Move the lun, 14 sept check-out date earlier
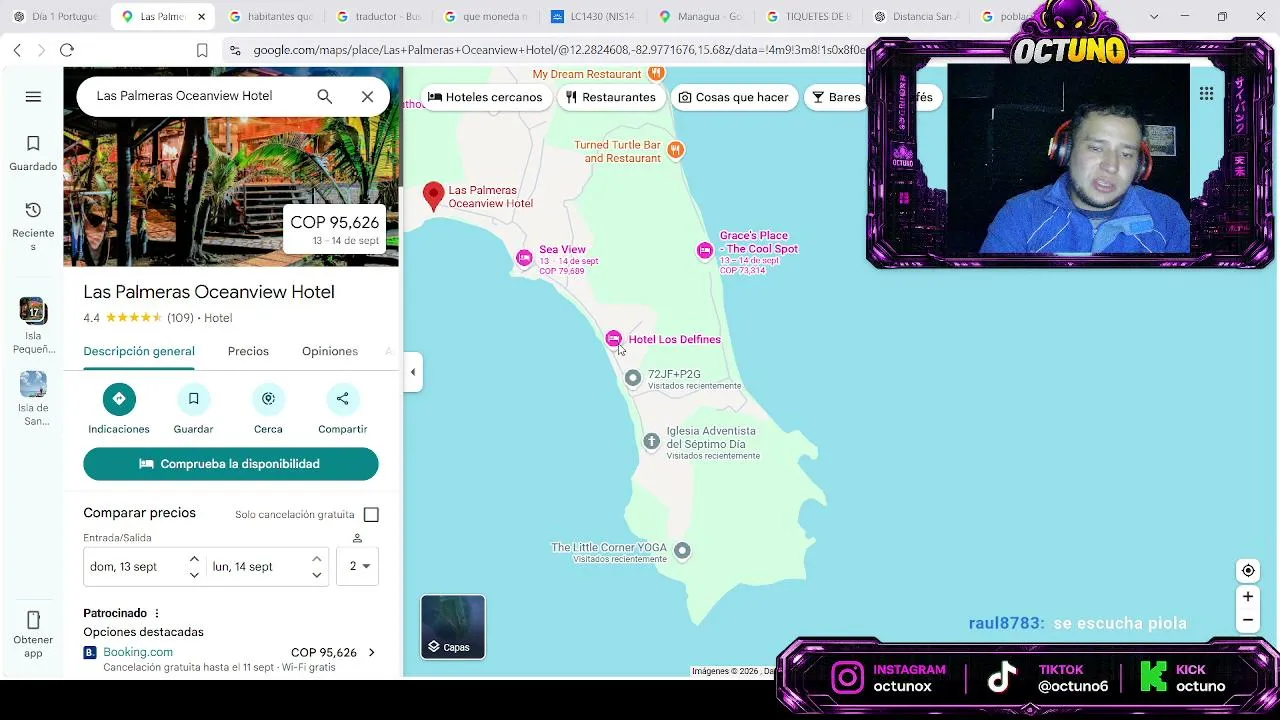 [x=316, y=559]
